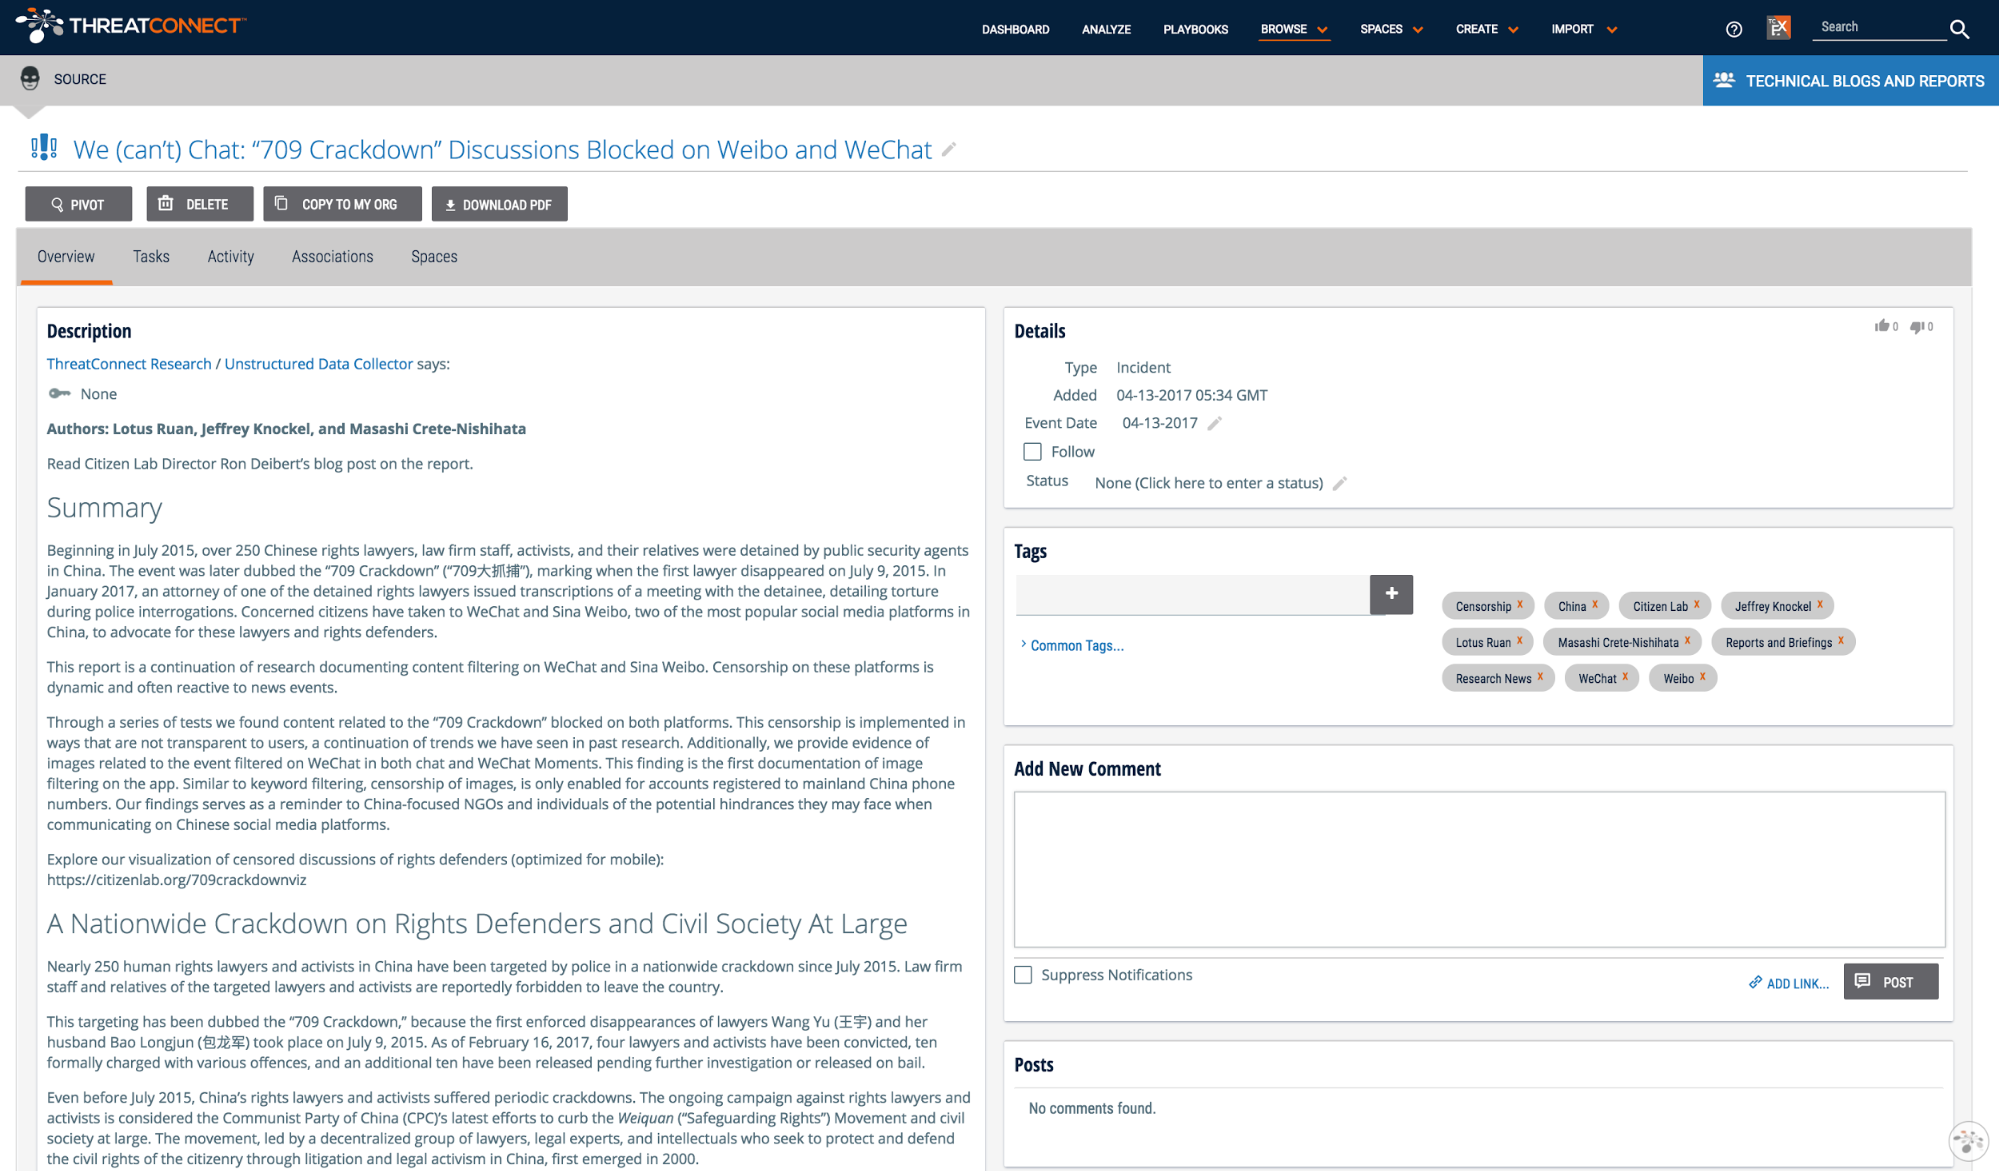Open the Import dropdown menu

click(x=1584, y=29)
